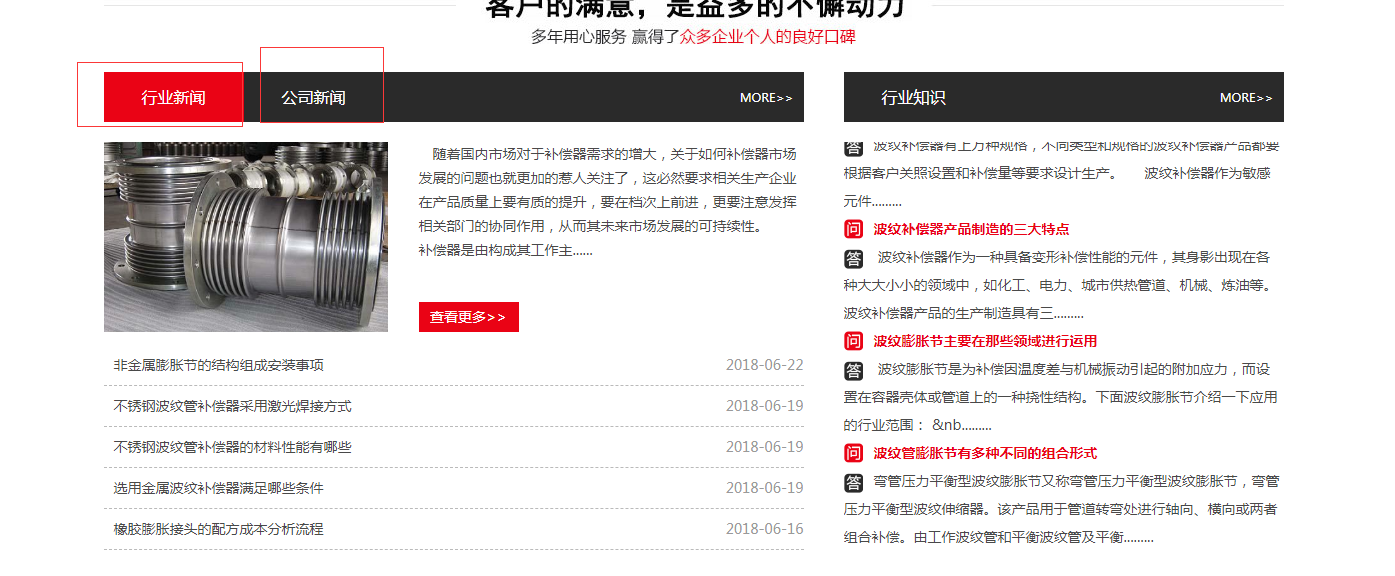Read article 不锈钢波纹管补偿器的材料性能有哪些
This screenshot has width=1395, height=576.
click(x=233, y=447)
